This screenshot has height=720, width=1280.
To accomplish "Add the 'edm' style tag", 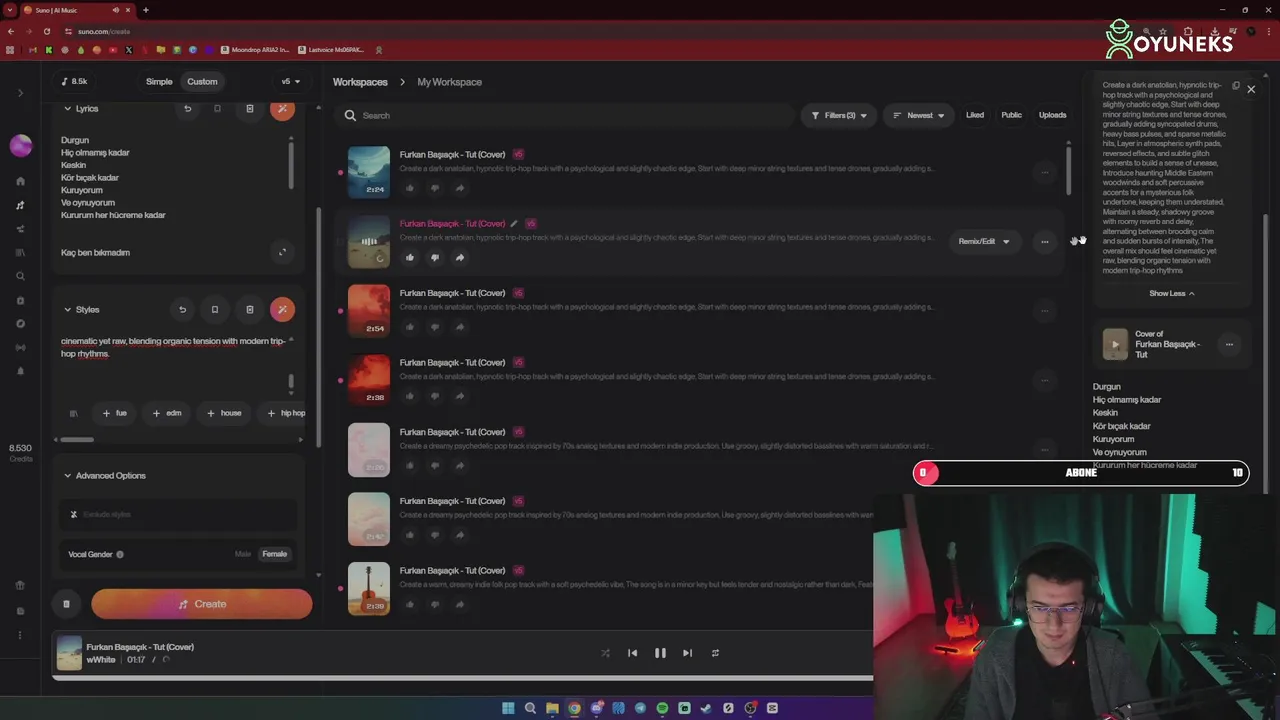I will pos(167,413).
